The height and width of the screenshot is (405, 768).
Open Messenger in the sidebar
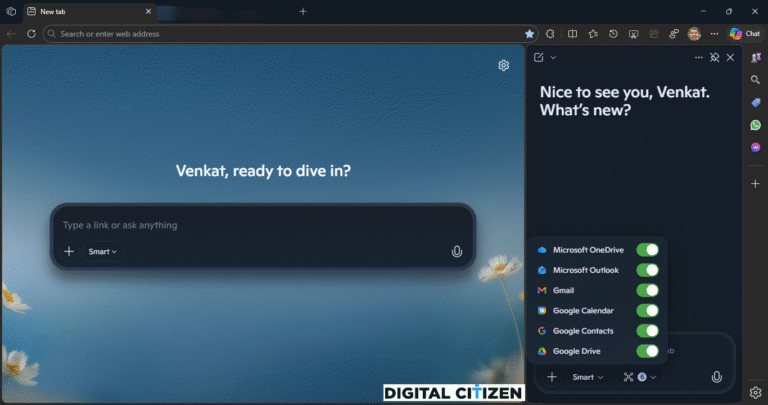[x=756, y=147]
